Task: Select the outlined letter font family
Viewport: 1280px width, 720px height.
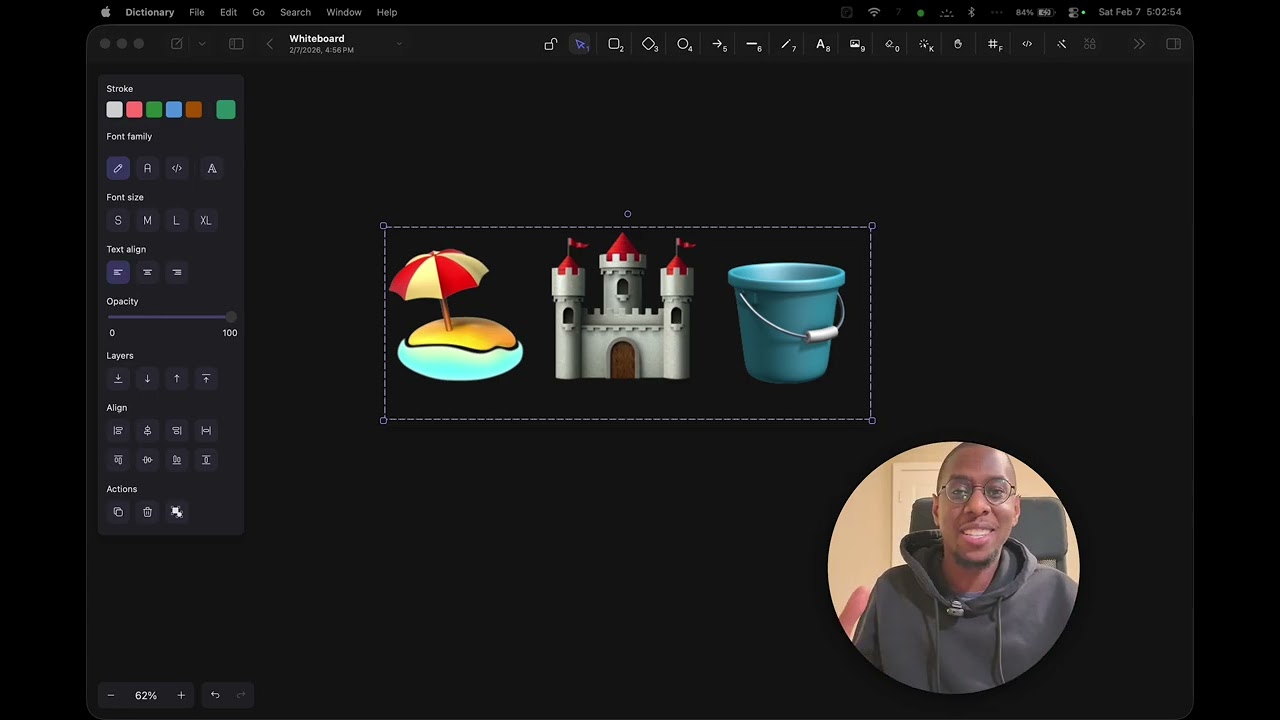Action: click(x=212, y=168)
